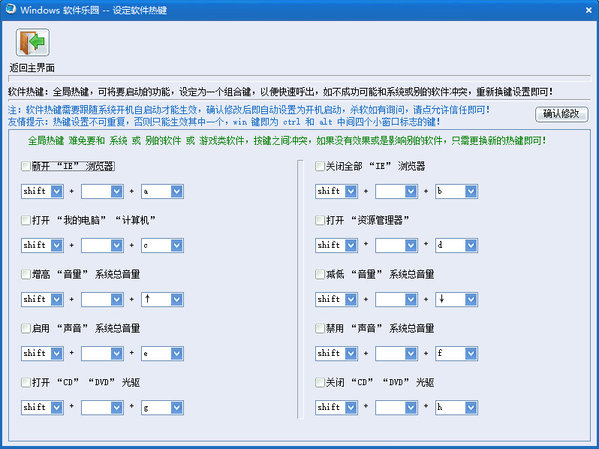Click the app icon in the title bar

coord(10,9)
